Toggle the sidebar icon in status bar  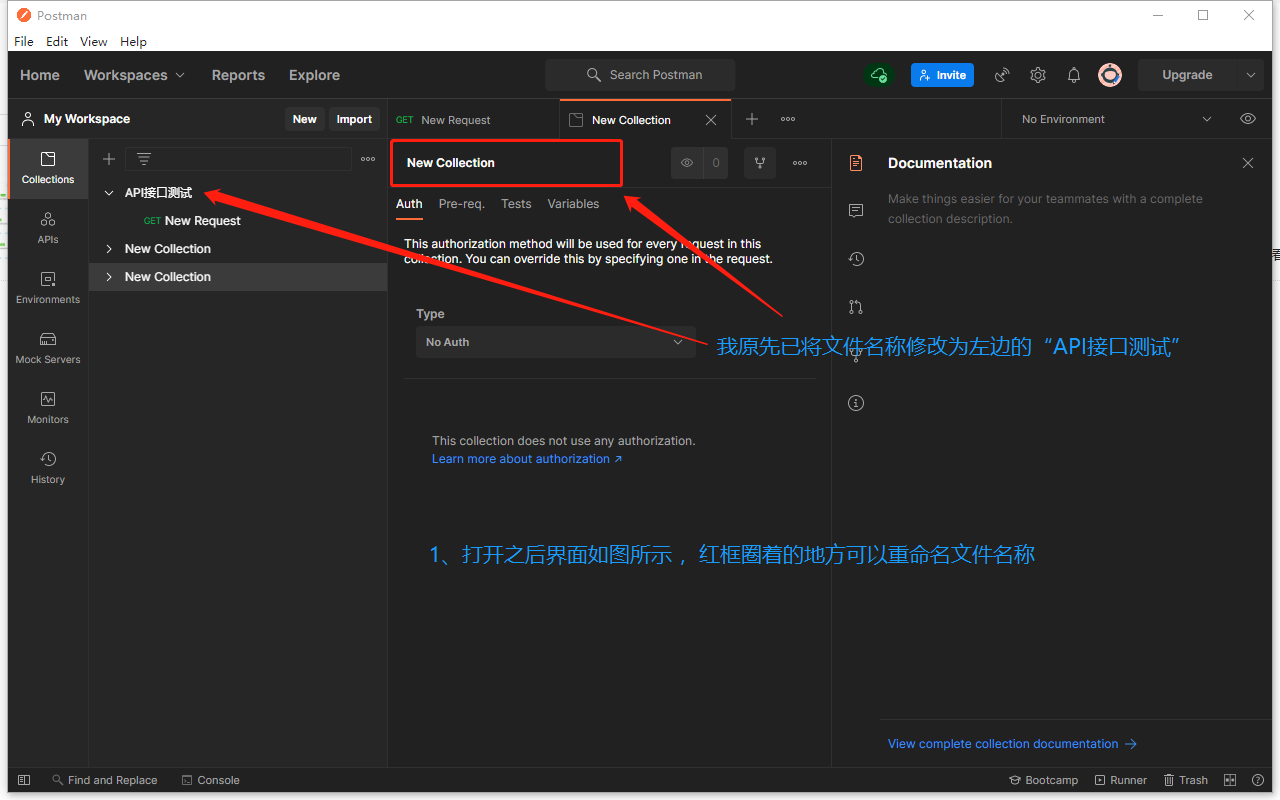24,780
